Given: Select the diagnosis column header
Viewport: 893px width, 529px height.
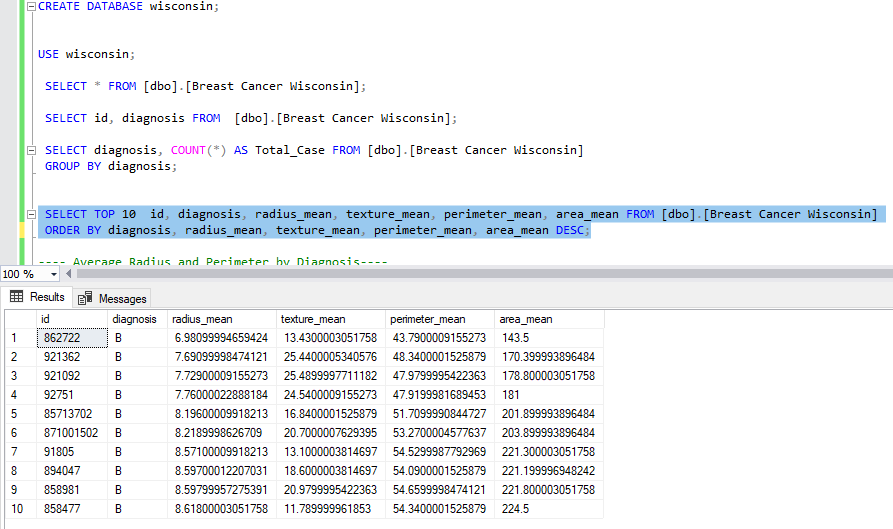Looking at the screenshot, I should tap(137, 319).
